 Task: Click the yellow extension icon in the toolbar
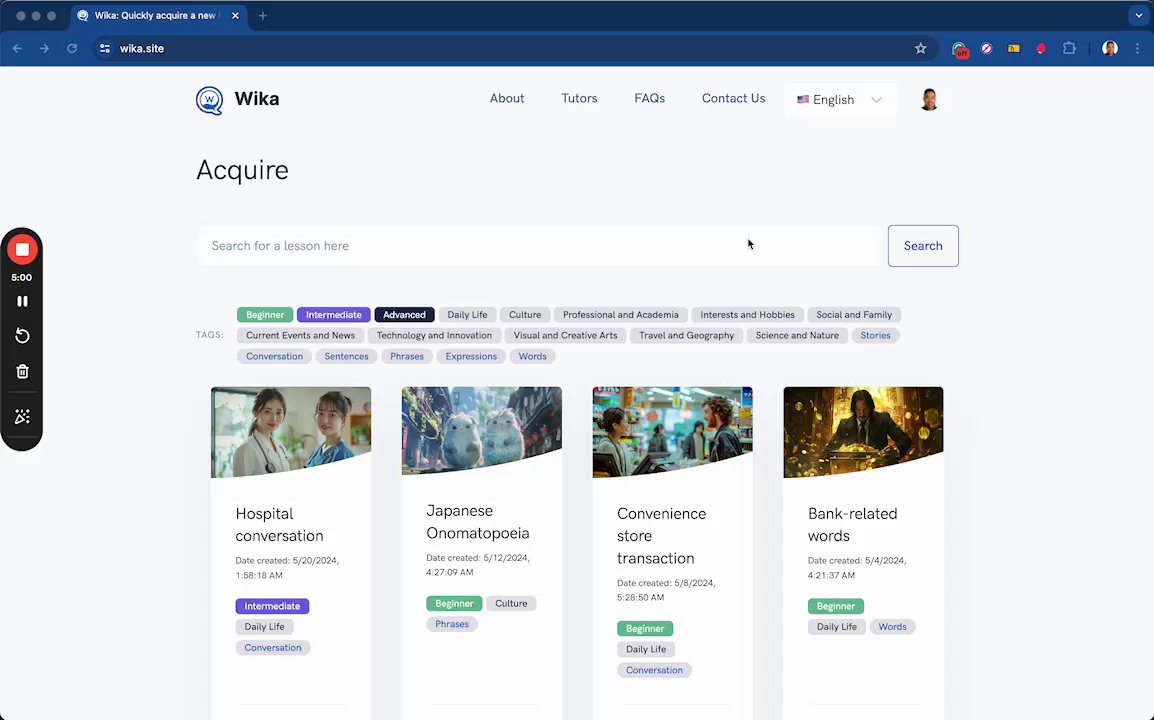click(x=1014, y=49)
